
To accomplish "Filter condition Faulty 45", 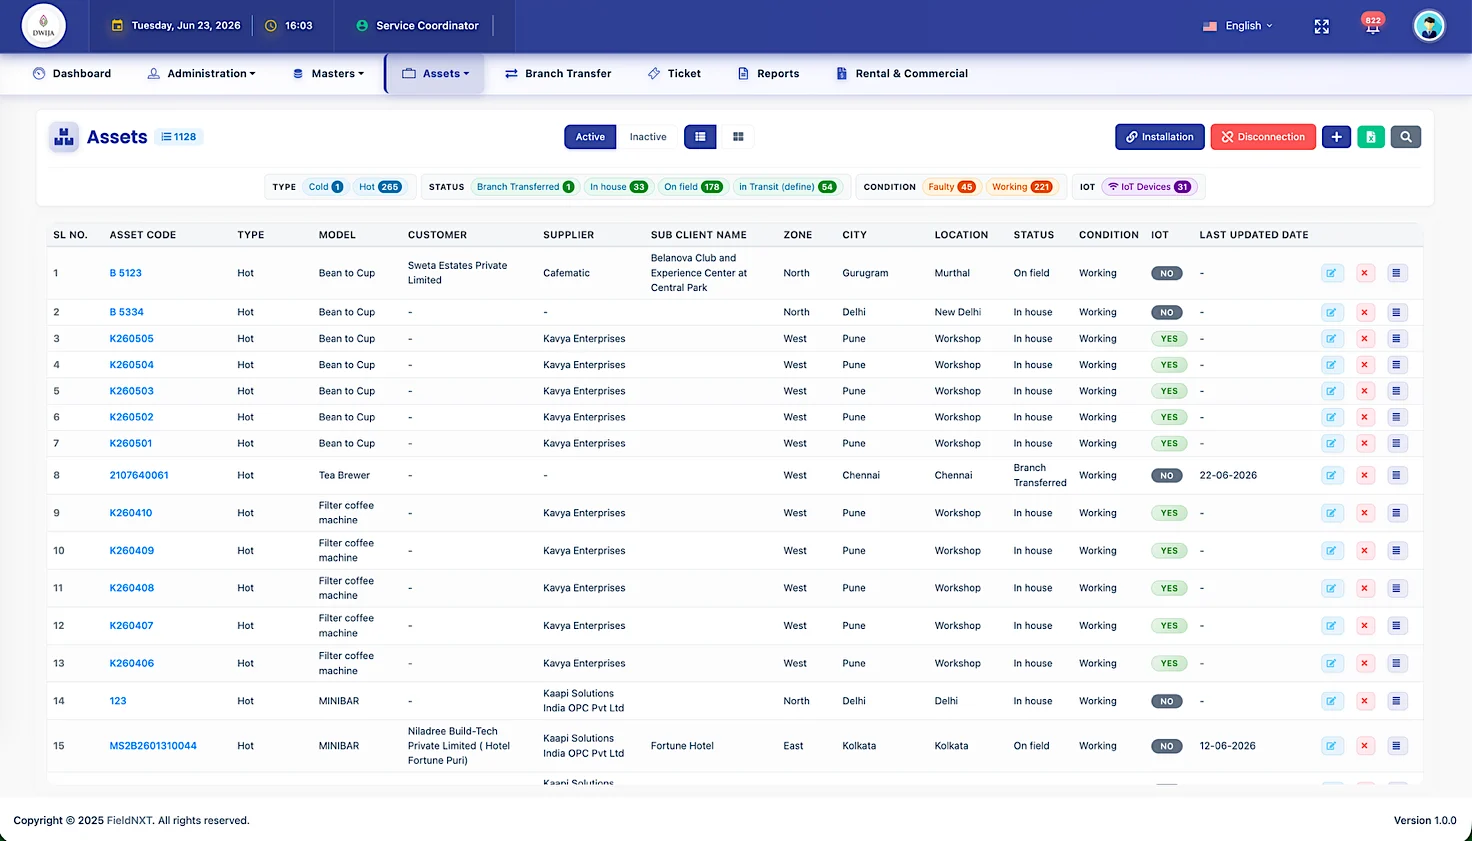I will pos(951,187).
